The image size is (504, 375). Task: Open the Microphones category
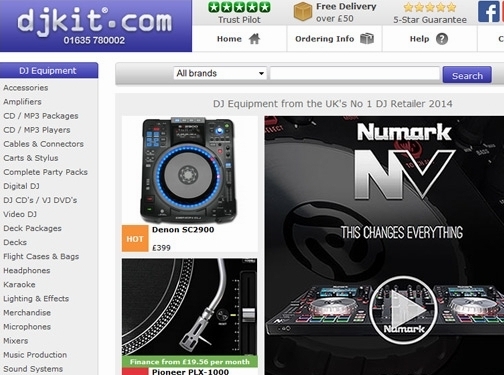(x=27, y=327)
